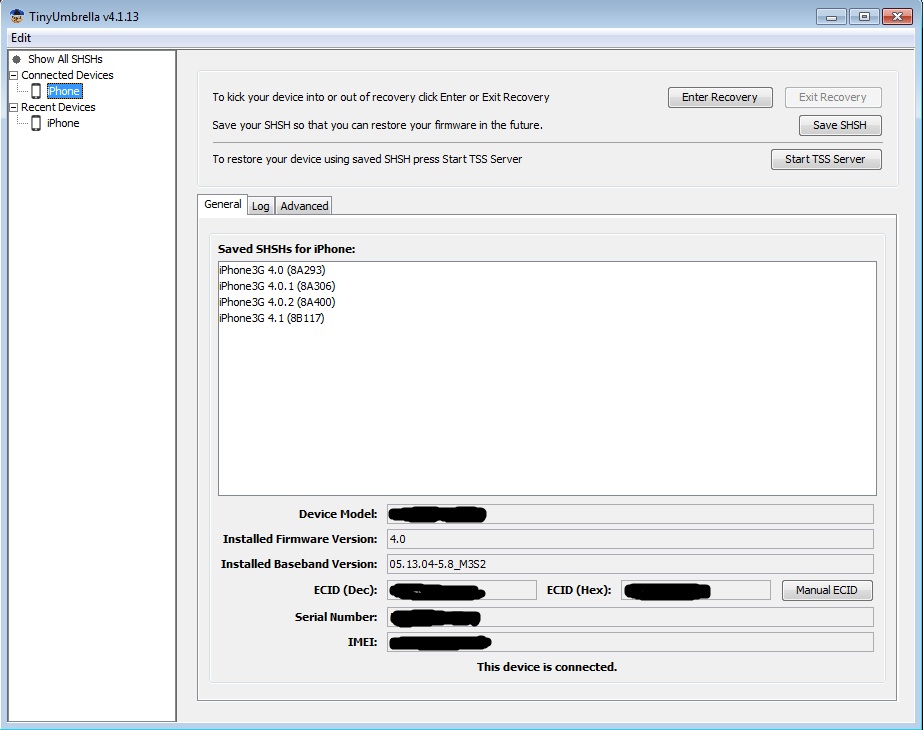The height and width of the screenshot is (730, 923).
Task: Click the recent iPhone device icon
Action: [x=36, y=123]
